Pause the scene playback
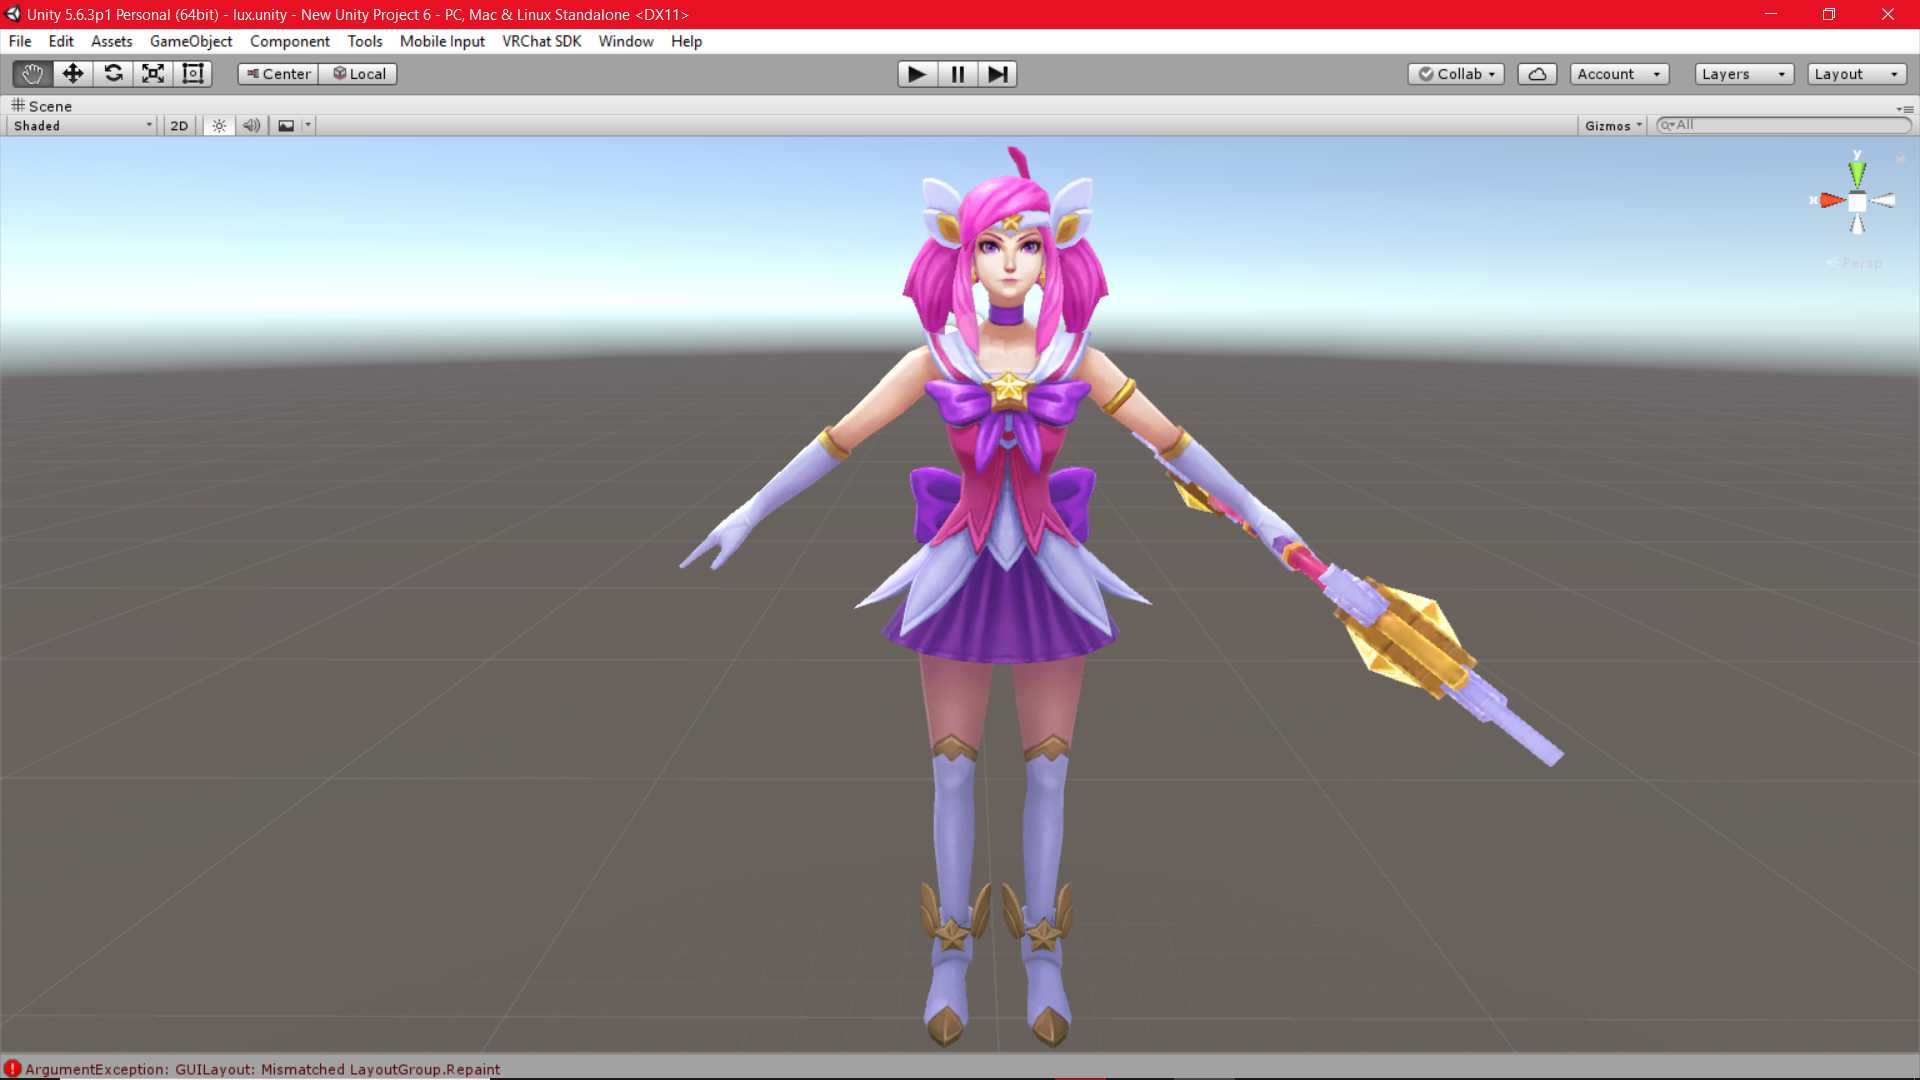The height and width of the screenshot is (1080, 1920). pyautogui.click(x=956, y=73)
